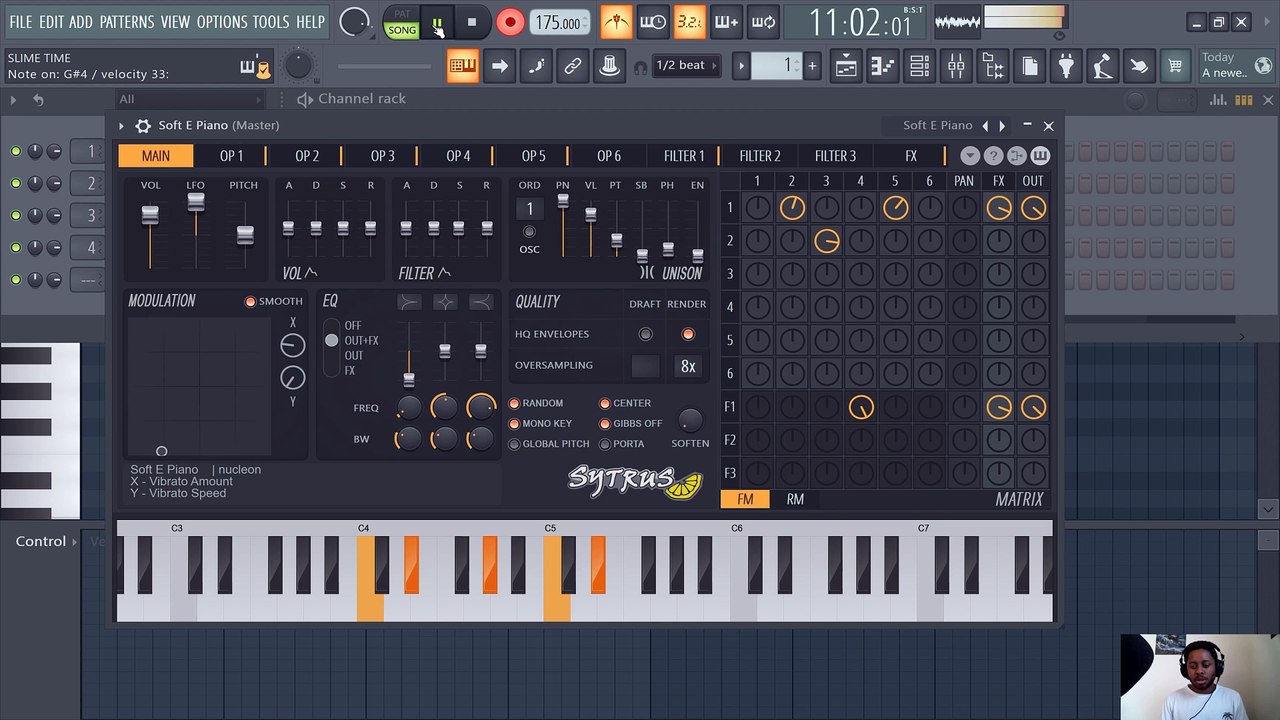Toggle the link chain icon
Image resolution: width=1280 pixels, height=720 pixels.
click(x=572, y=66)
